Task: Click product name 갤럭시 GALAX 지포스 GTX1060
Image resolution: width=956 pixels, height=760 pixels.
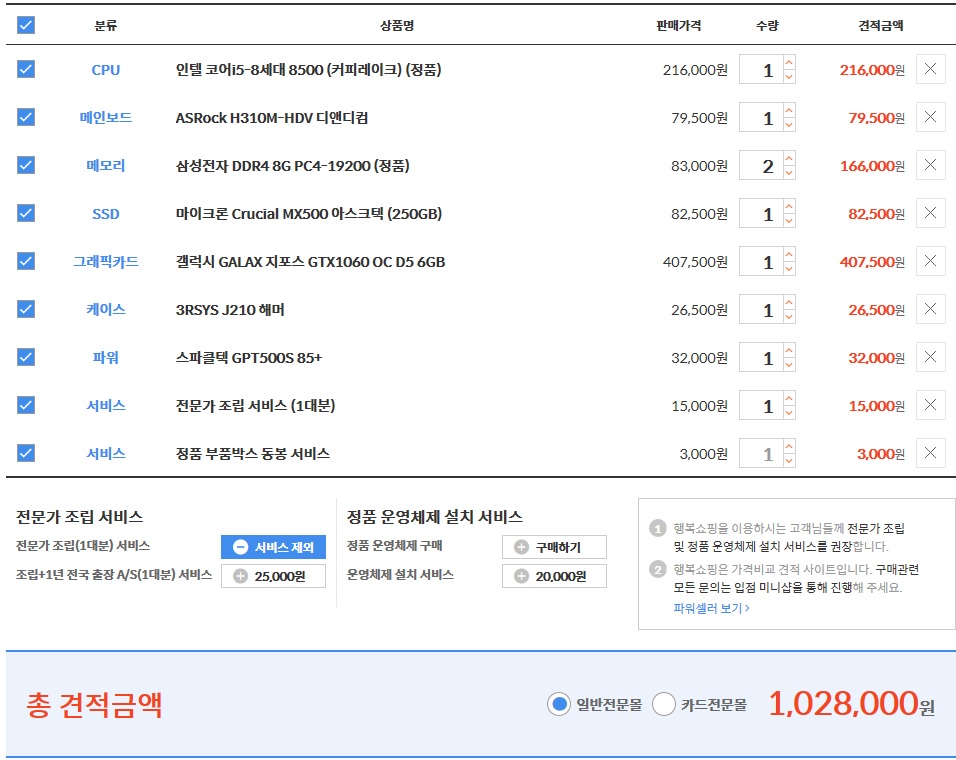Action: point(310,261)
